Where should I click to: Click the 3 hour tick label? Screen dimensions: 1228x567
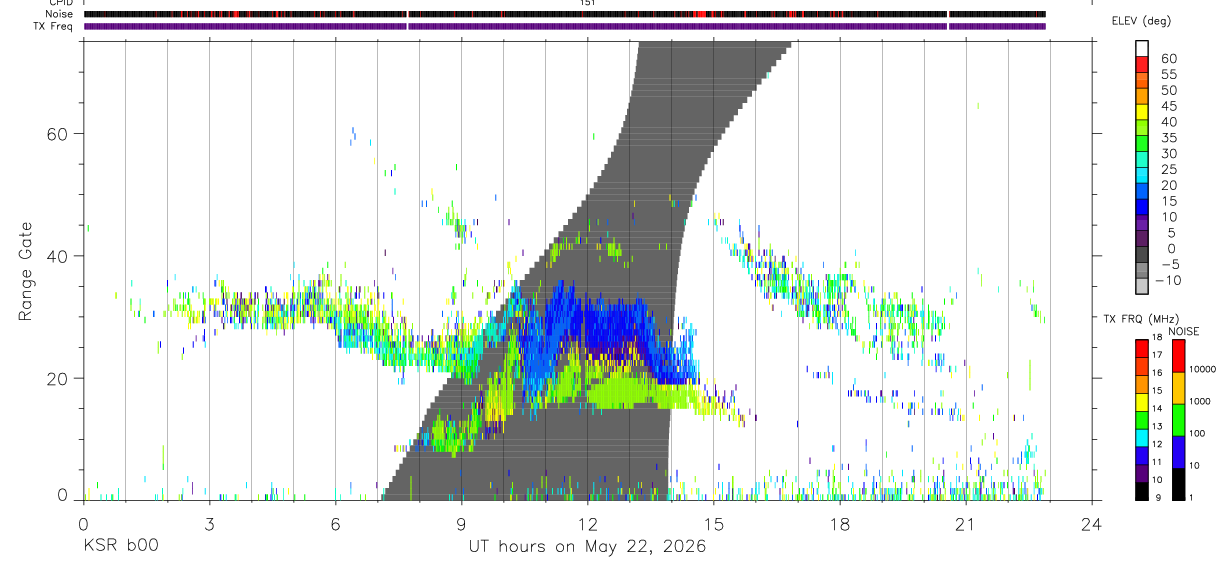[x=209, y=524]
